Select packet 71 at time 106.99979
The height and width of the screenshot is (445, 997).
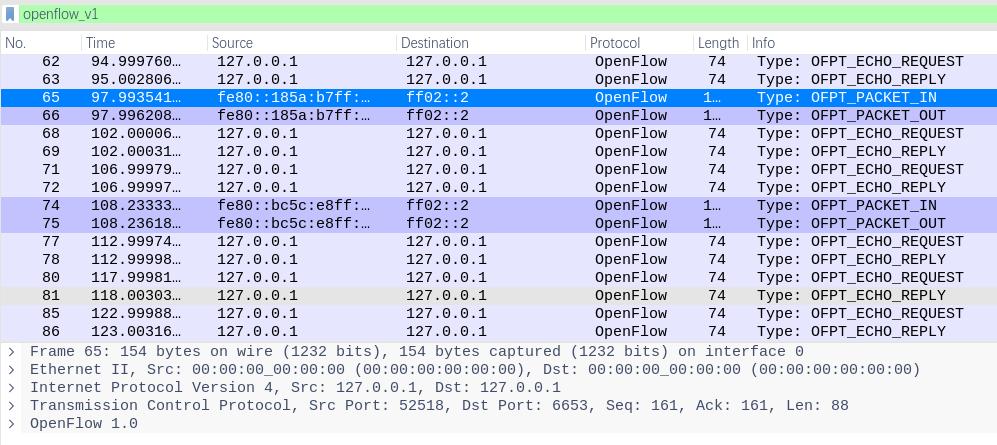tap(498, 170)
